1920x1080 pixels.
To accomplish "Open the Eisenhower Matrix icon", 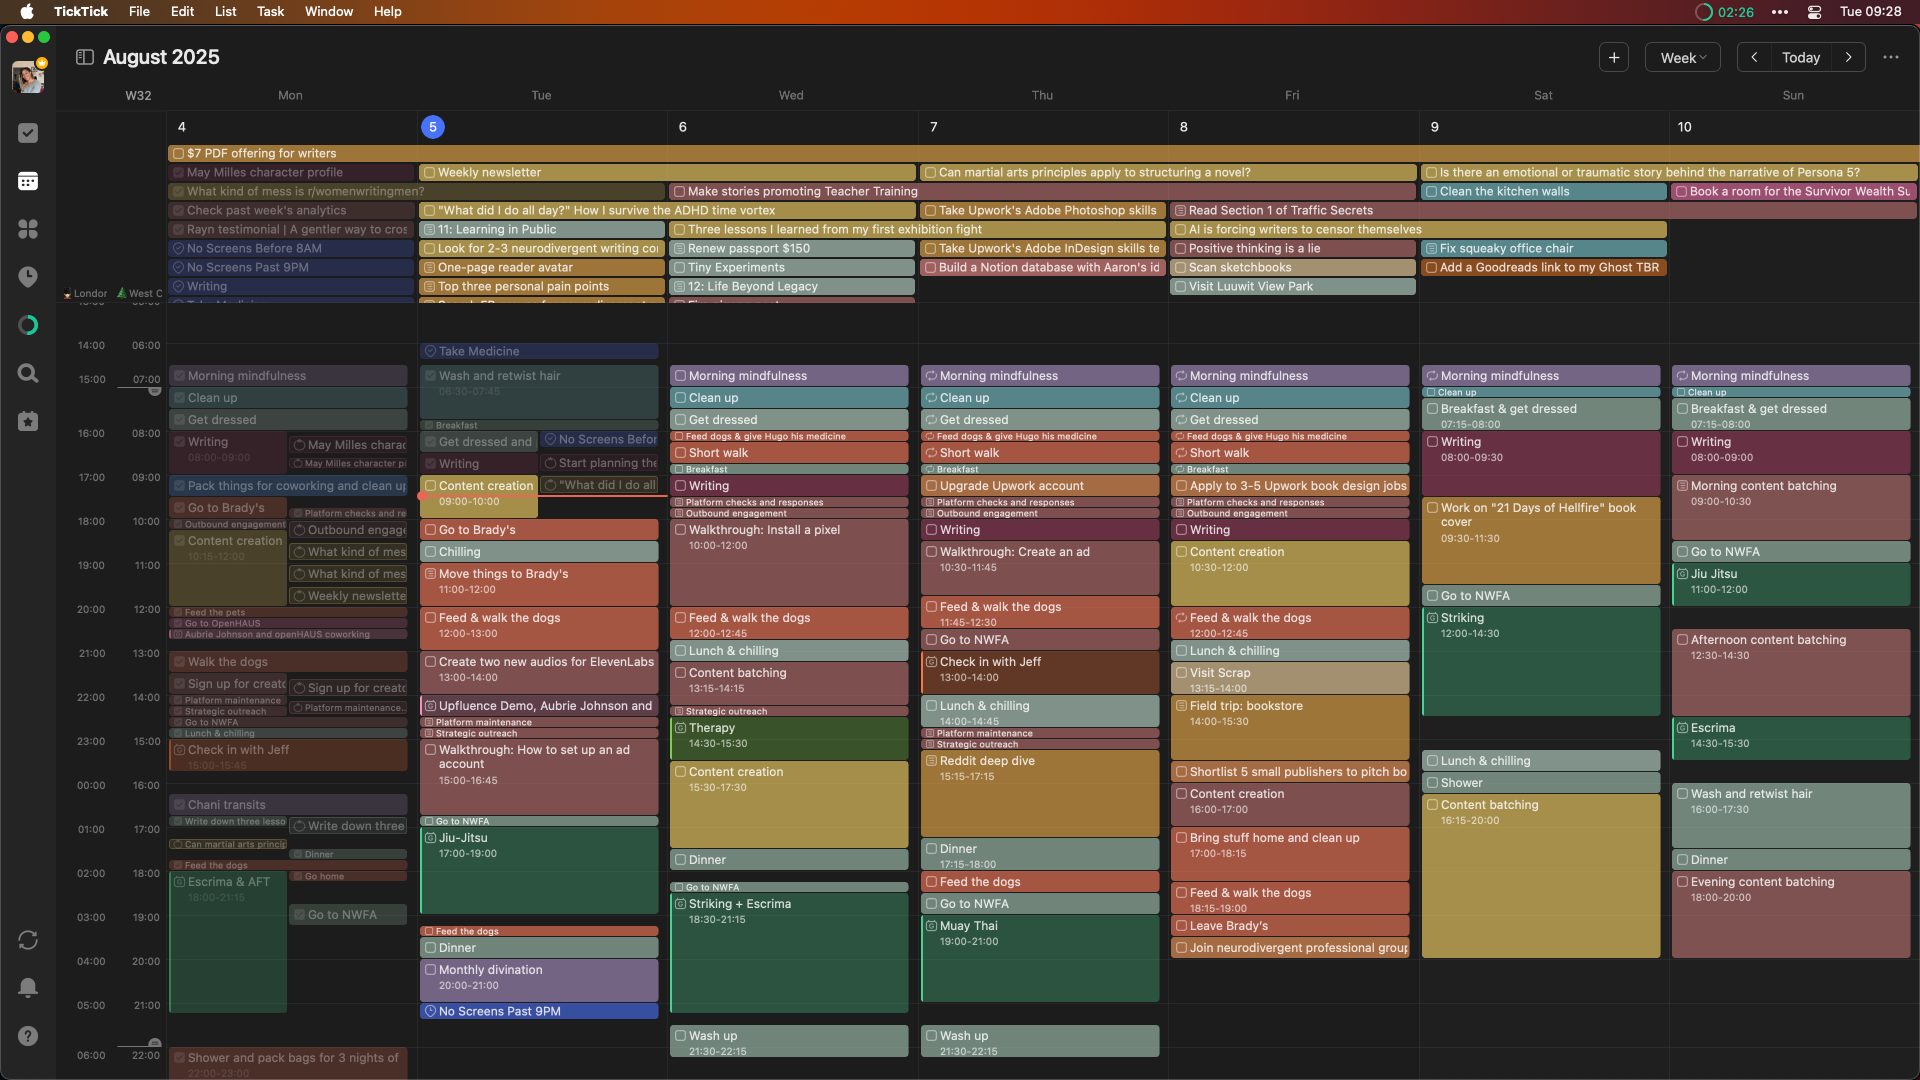I will click(x=27, y=229).
